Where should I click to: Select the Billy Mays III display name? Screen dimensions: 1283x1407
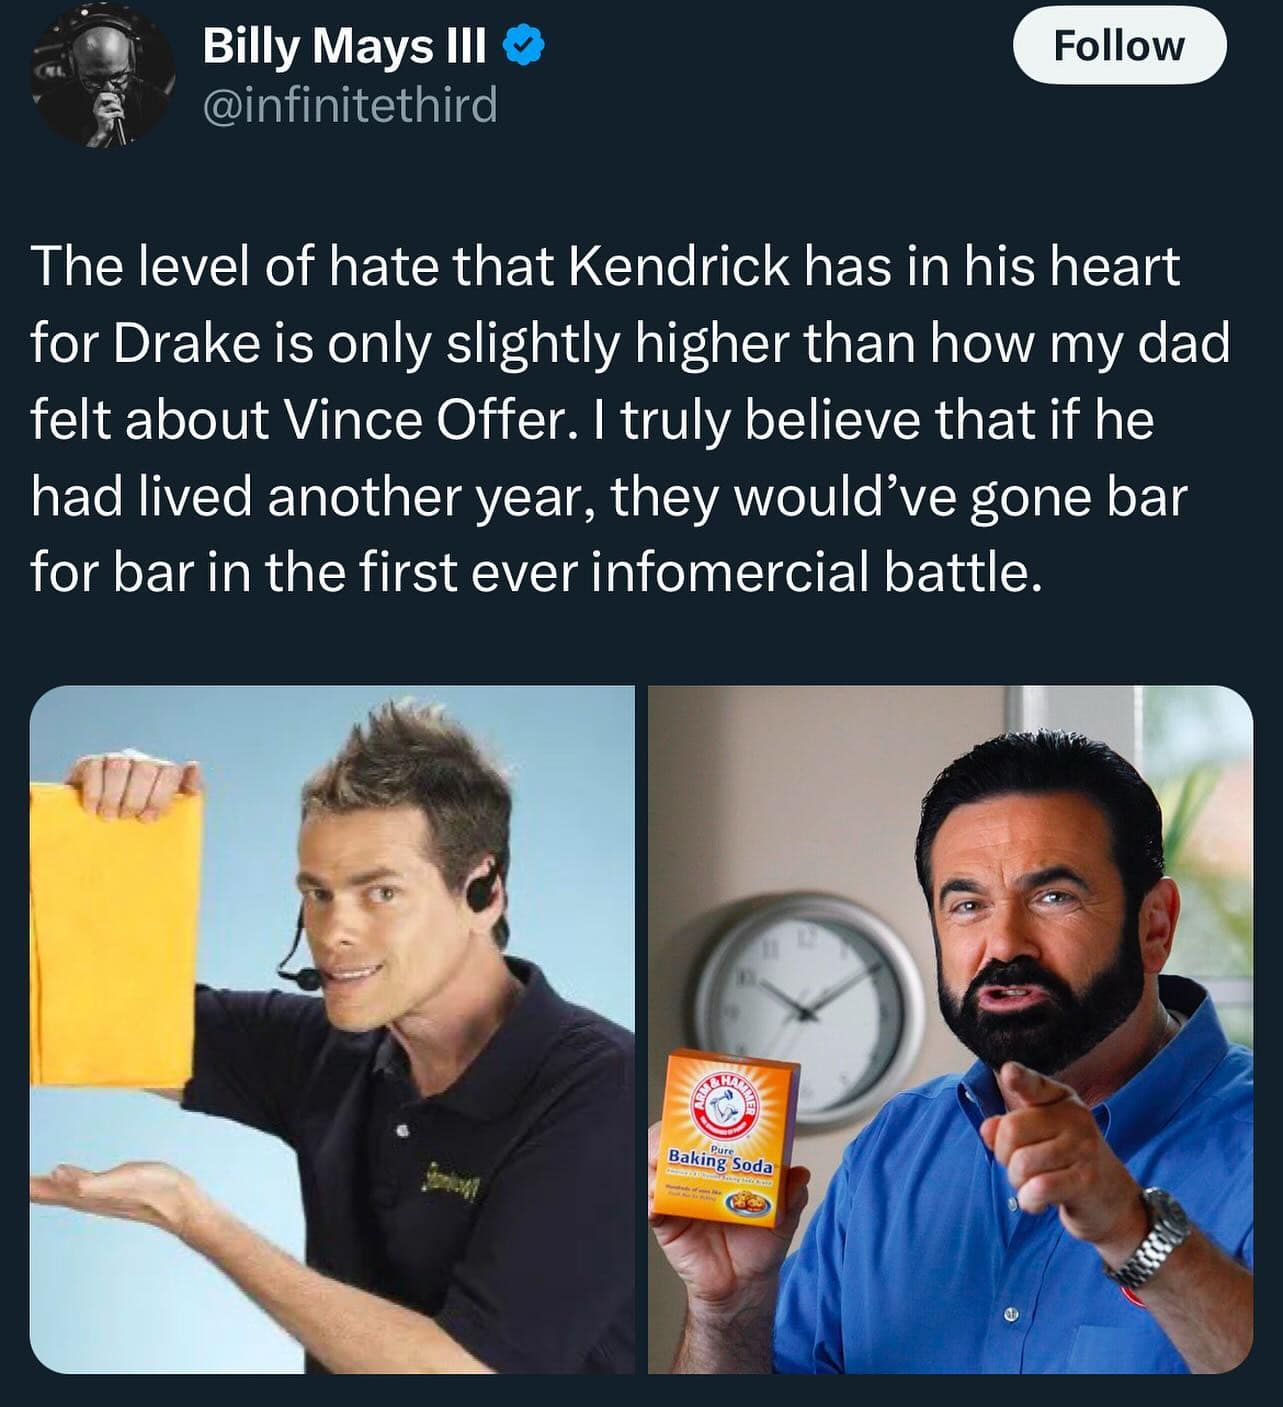click(345, 46)
